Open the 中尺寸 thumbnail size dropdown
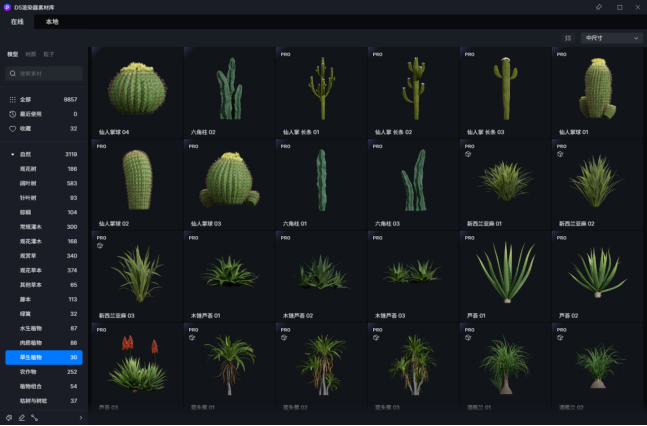 point(612,38)
